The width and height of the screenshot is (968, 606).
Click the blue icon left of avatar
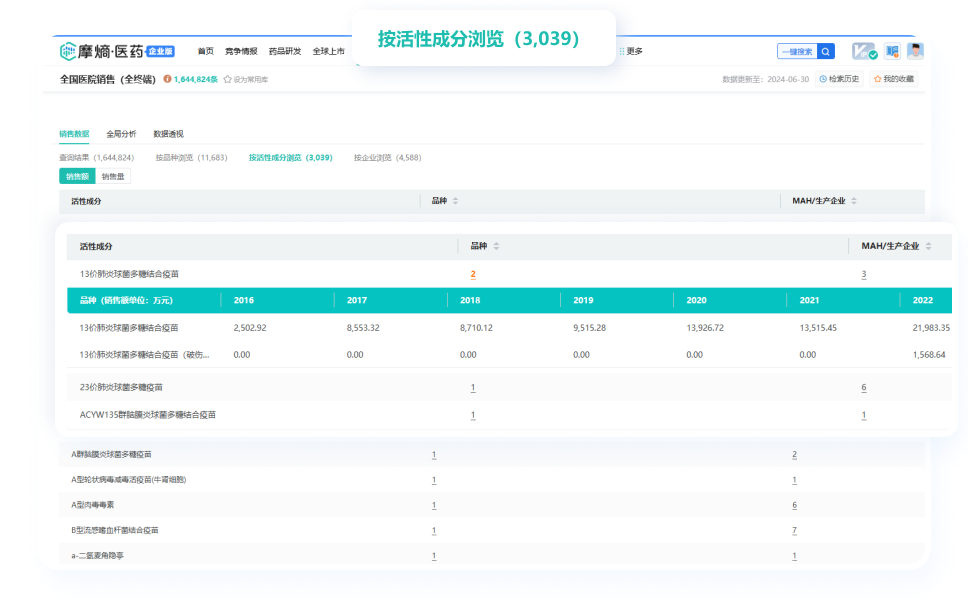pyautogui.click(x=891, y=51)
